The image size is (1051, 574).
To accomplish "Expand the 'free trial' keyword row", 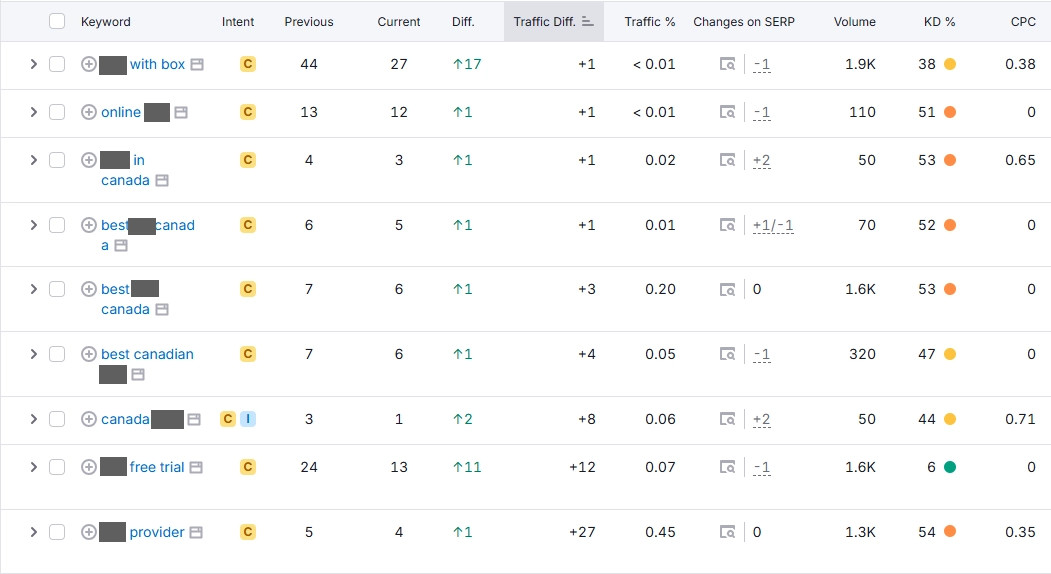I will [34, 467].
